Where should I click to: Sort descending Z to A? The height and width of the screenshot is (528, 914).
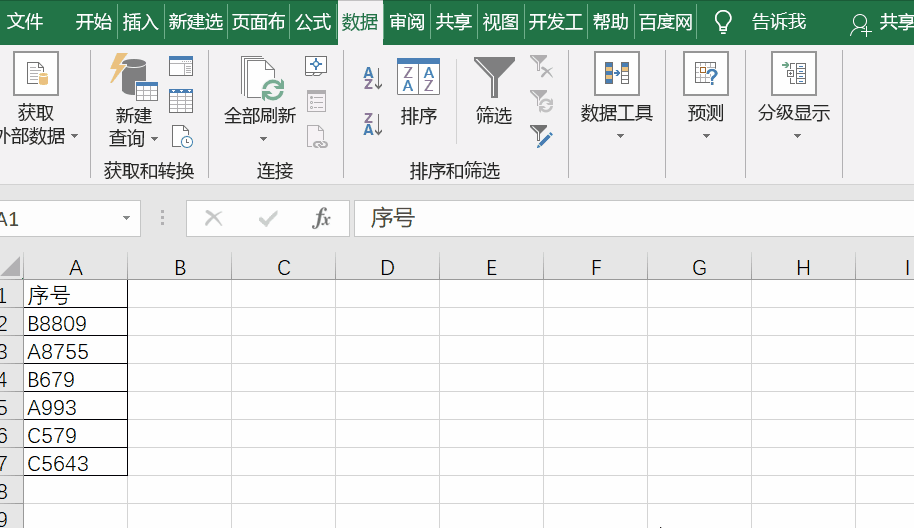[372, 124]
